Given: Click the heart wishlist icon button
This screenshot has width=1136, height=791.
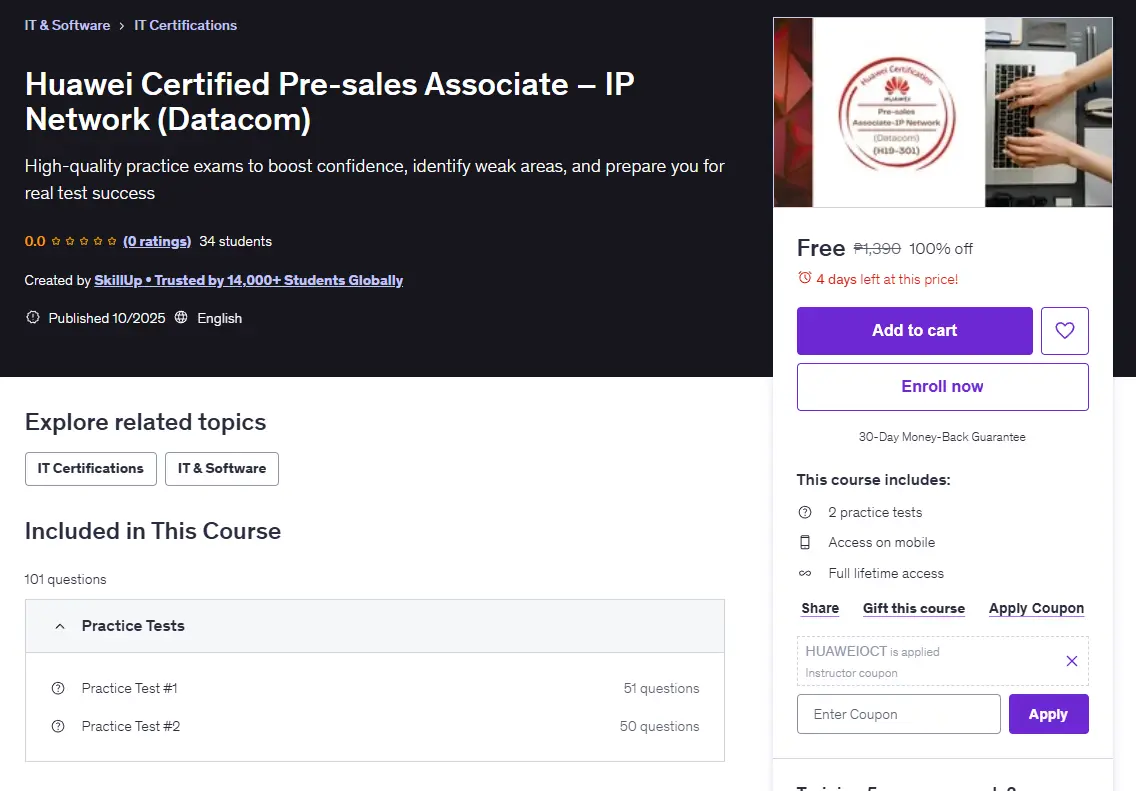Looking at the screenshot, I should pyautogui.click(x=1064, y=330).
